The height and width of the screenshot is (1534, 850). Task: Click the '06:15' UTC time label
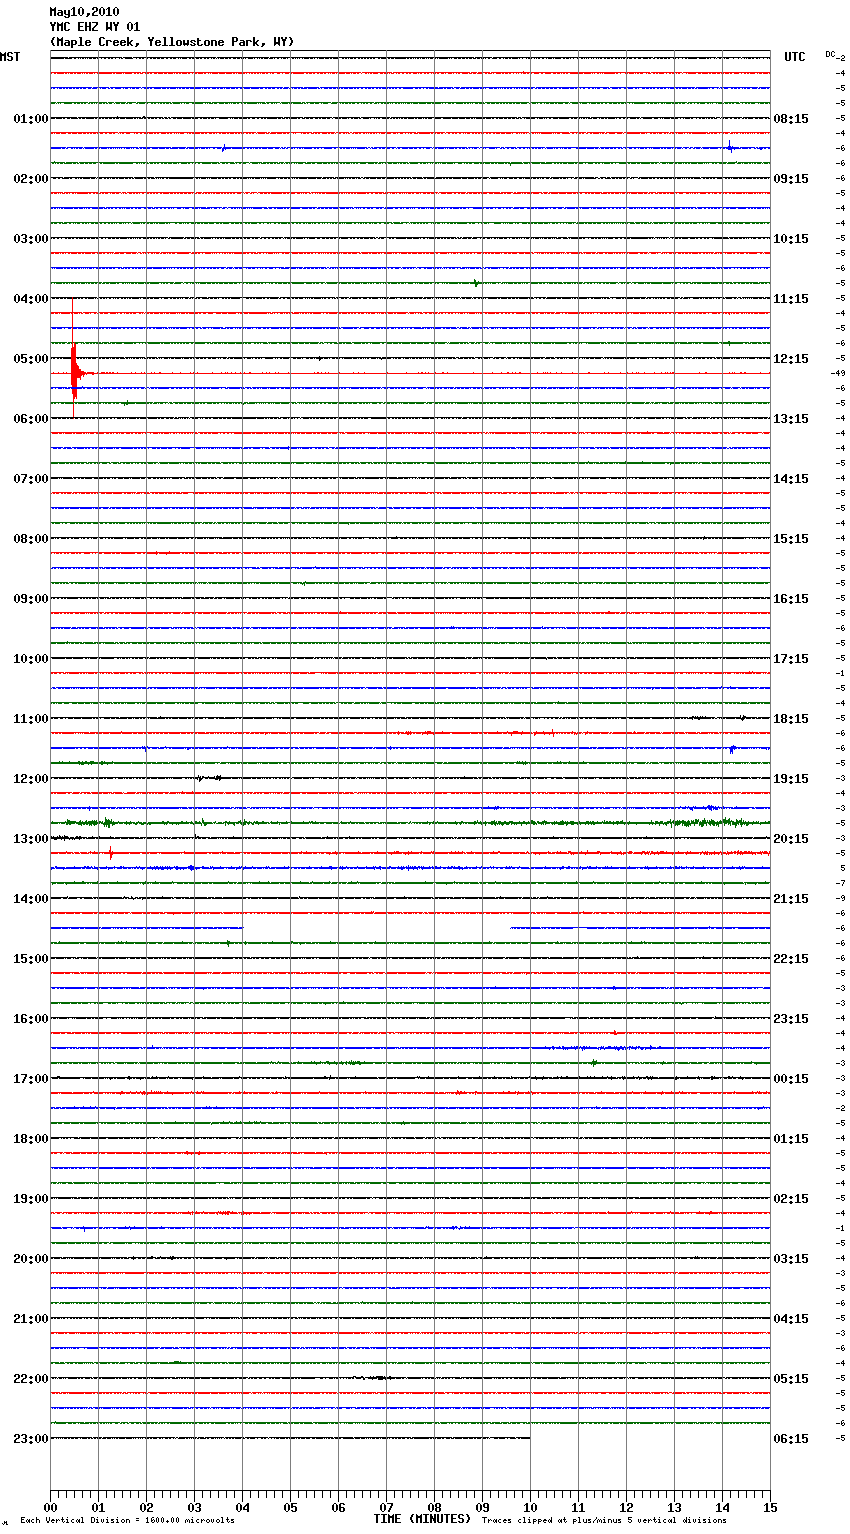pos(791,1439)
